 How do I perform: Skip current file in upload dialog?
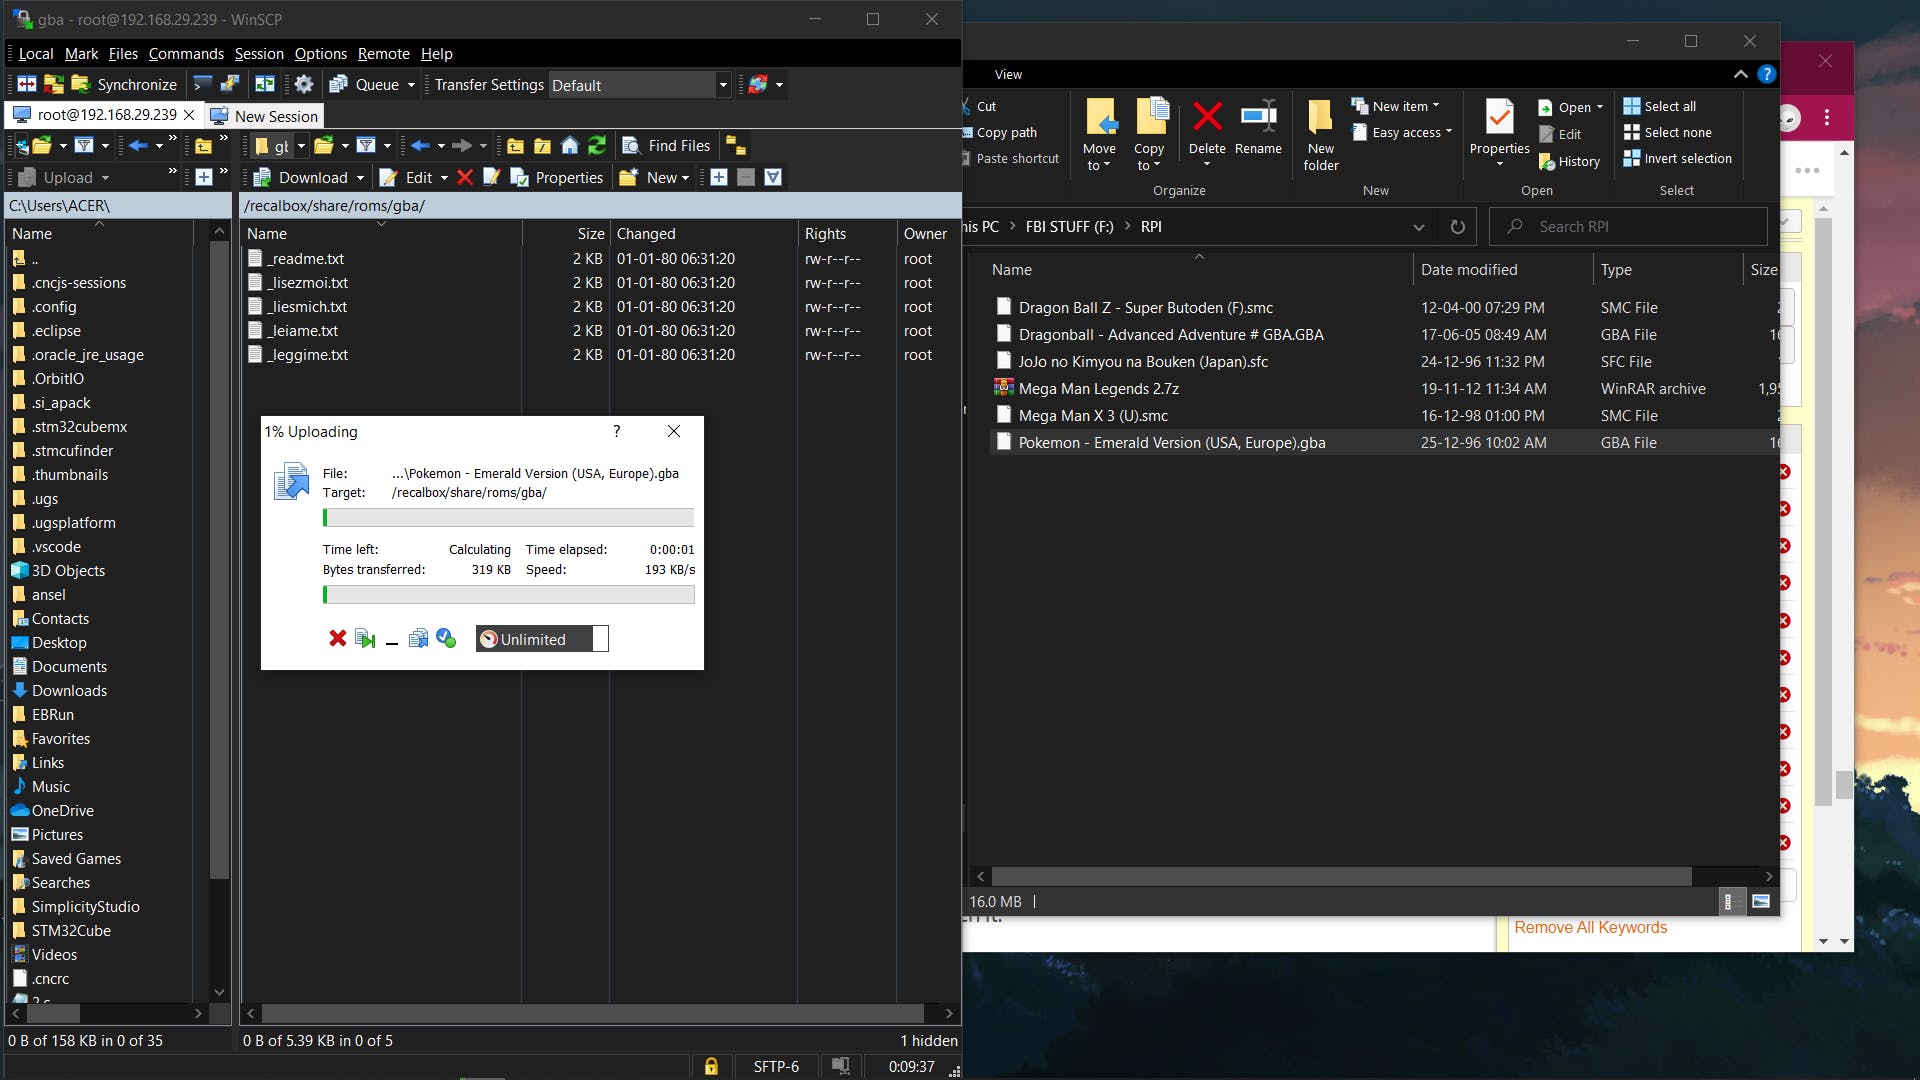click(365, 639)
